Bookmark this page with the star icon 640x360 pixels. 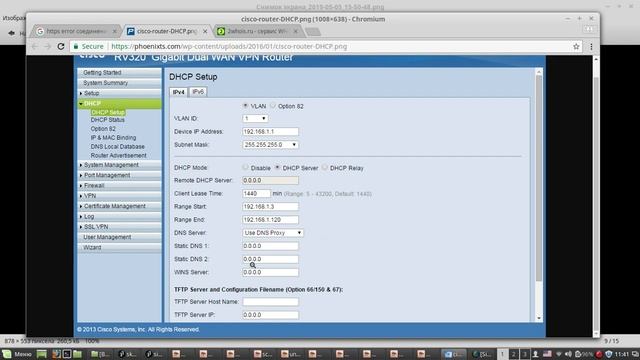[576, 47]
